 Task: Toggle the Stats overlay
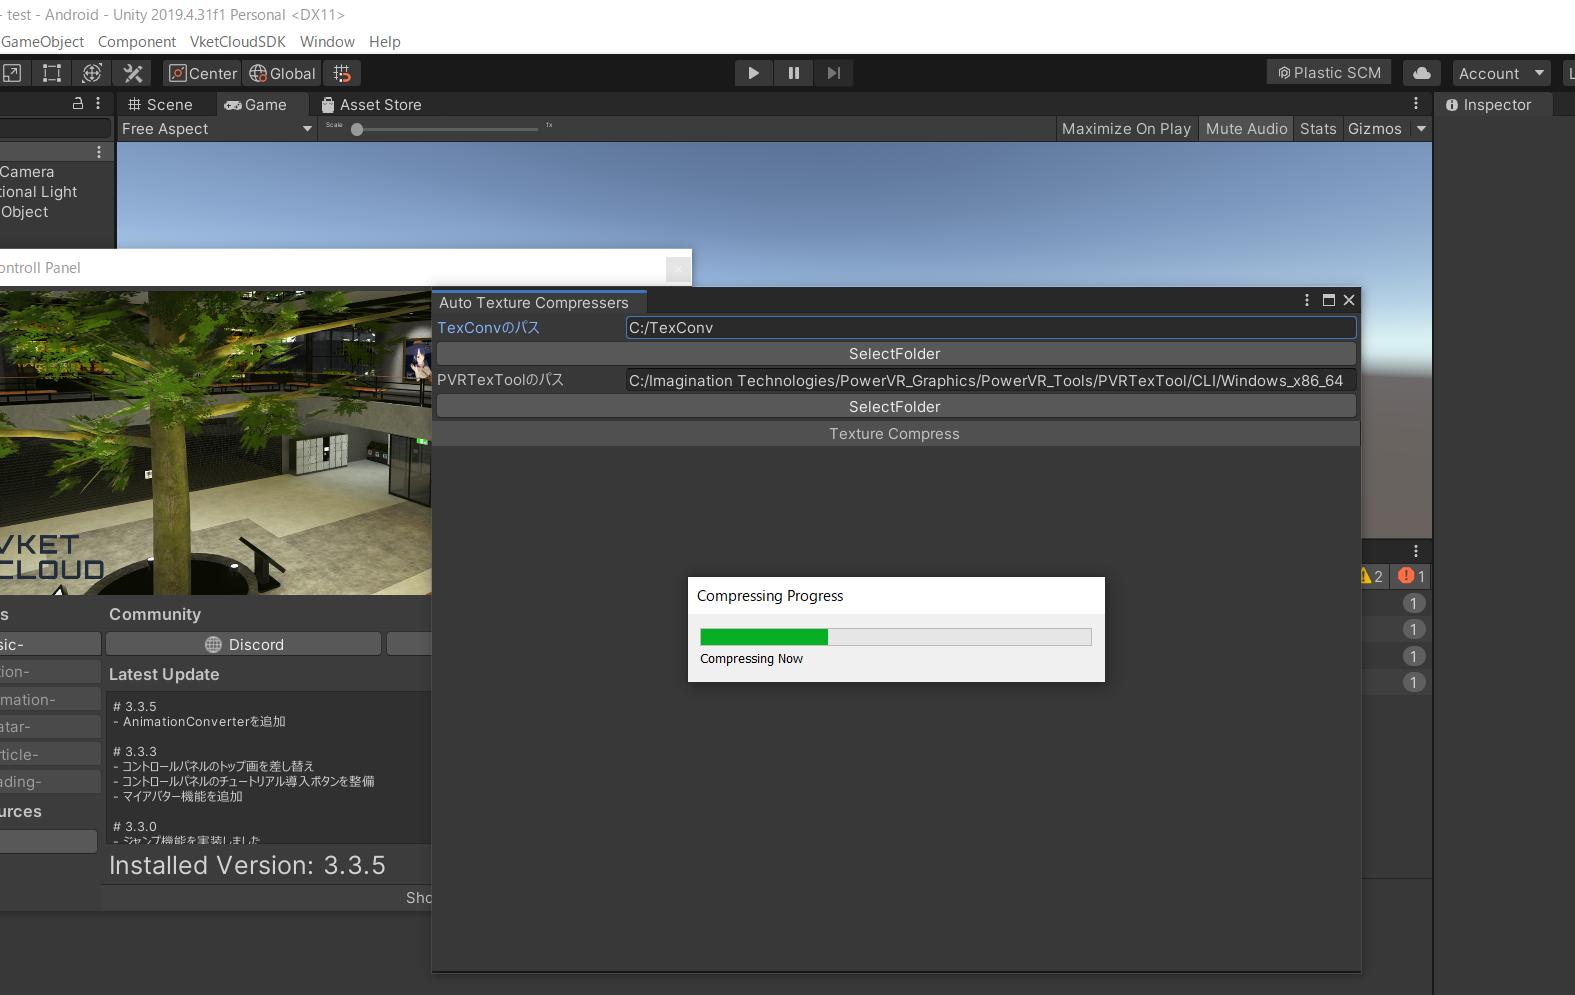coord(1318,129)
